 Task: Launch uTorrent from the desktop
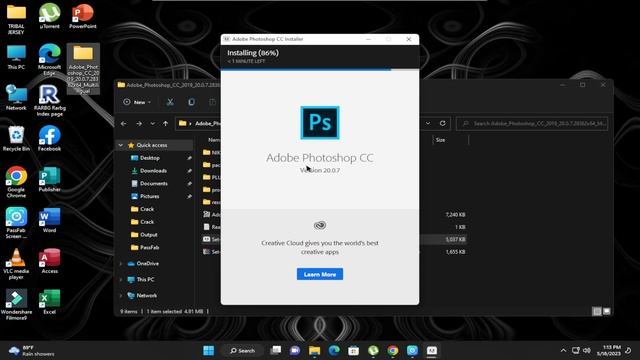click(49, 16)
